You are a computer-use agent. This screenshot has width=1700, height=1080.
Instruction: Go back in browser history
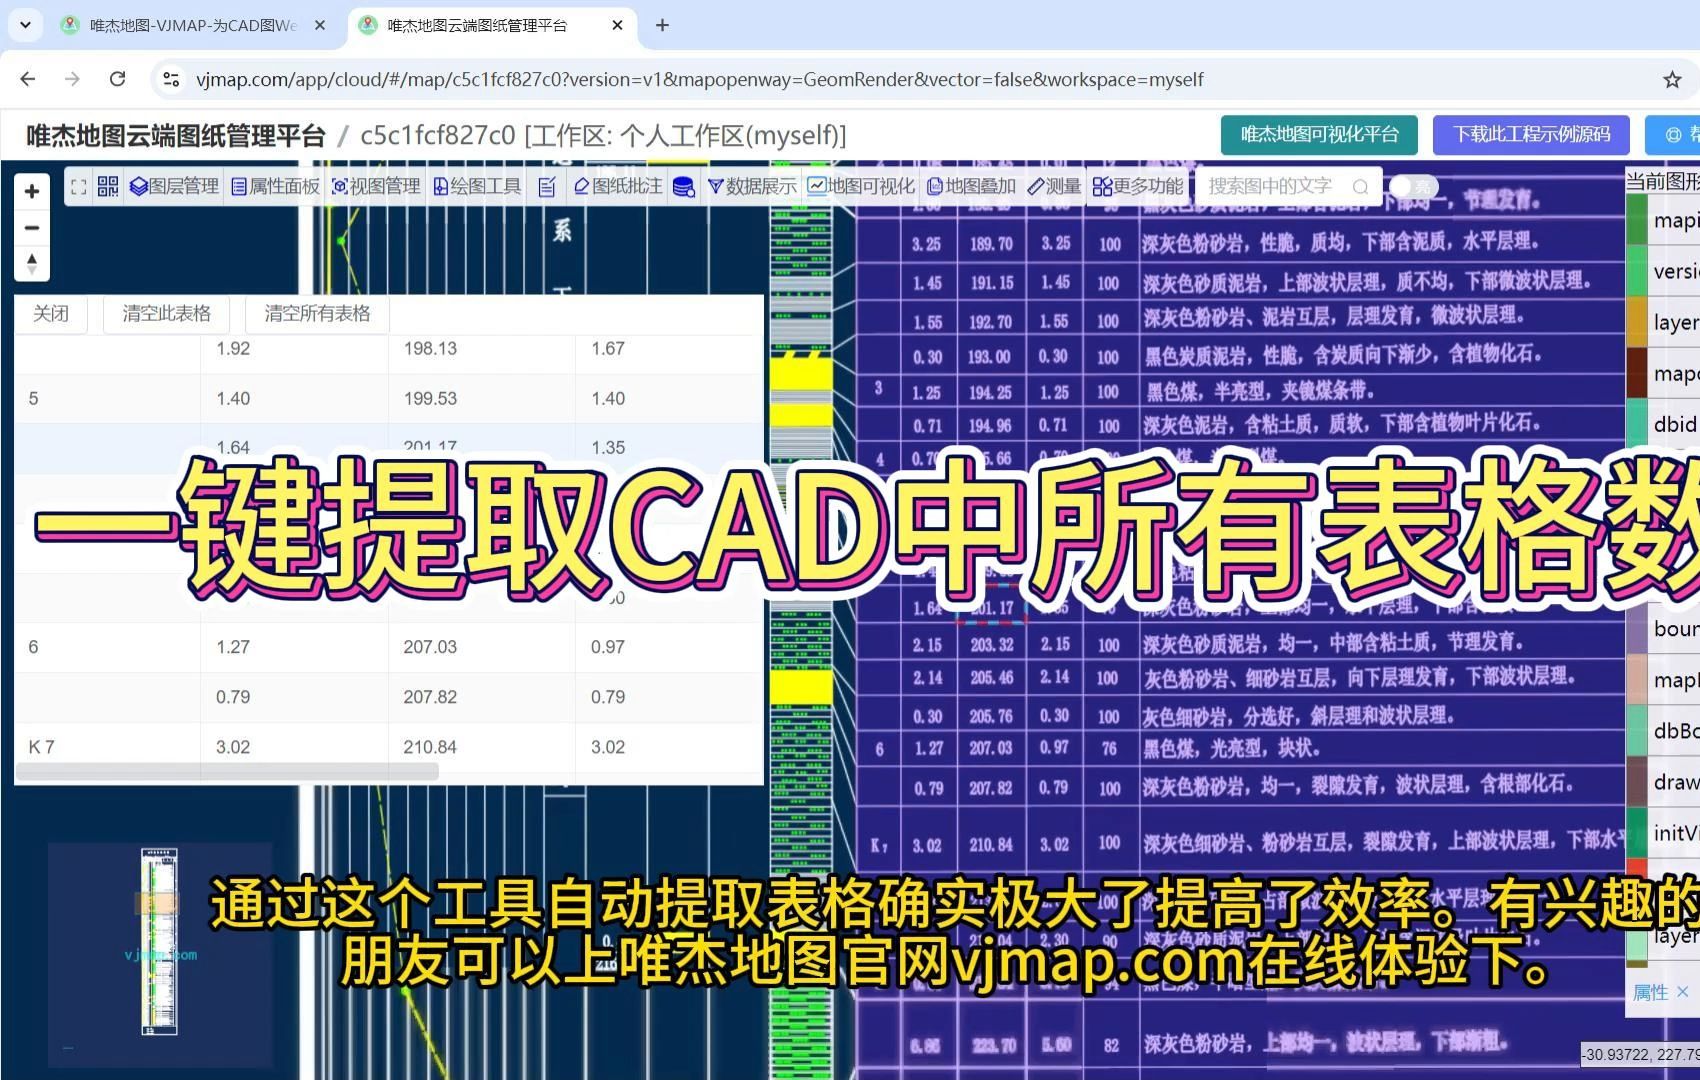tap(28, 79)
